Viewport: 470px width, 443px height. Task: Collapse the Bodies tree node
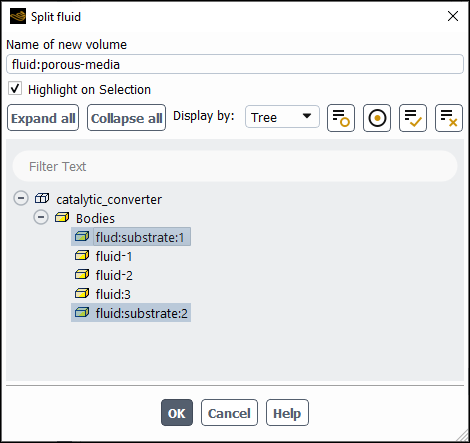click(x=41, y=217)
